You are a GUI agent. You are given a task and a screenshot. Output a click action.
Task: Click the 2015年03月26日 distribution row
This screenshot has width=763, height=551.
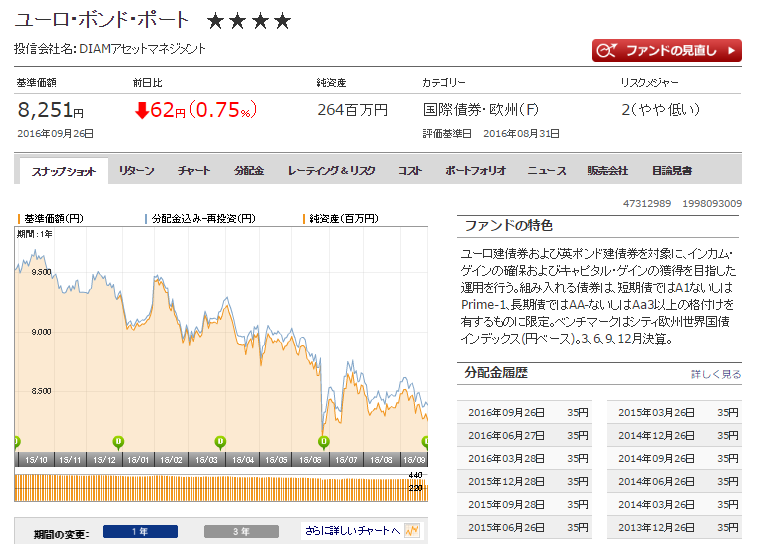(x=674, y=412)
